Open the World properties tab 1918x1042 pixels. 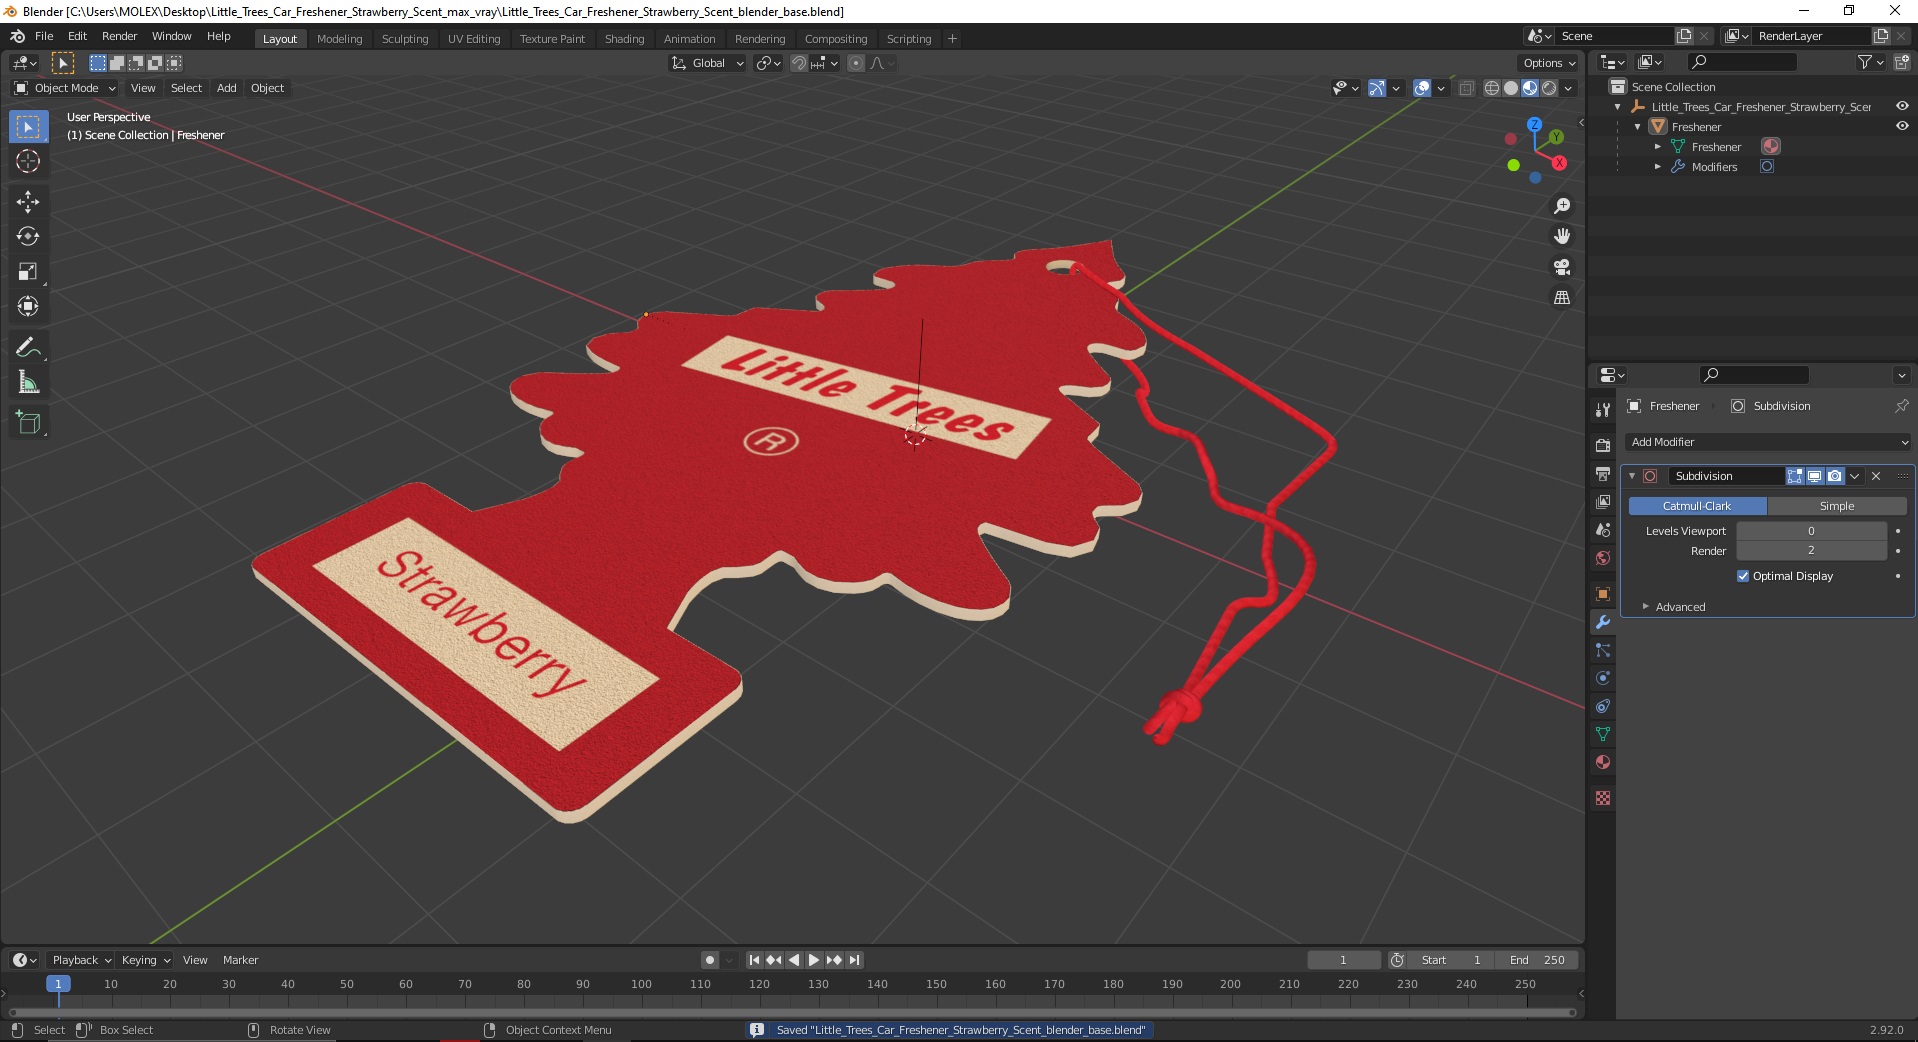click(1603, 558)
